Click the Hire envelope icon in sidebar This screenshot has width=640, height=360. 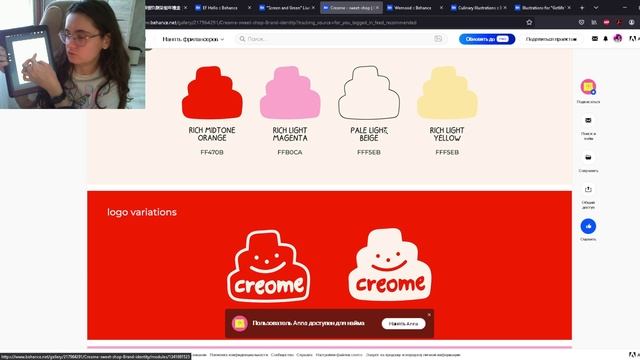point(588,120)
